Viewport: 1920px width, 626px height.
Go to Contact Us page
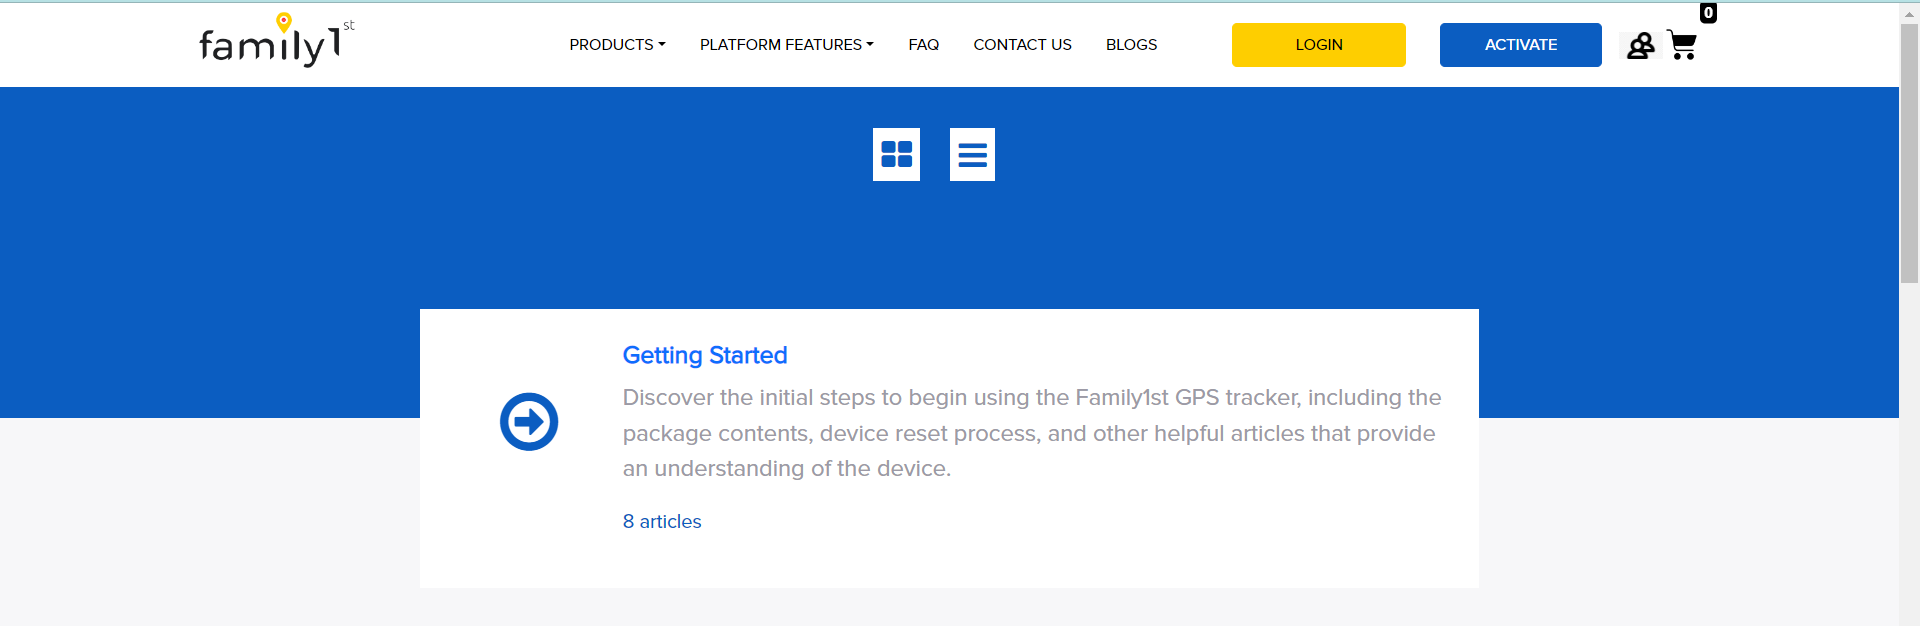click(x=1022, y=45)
